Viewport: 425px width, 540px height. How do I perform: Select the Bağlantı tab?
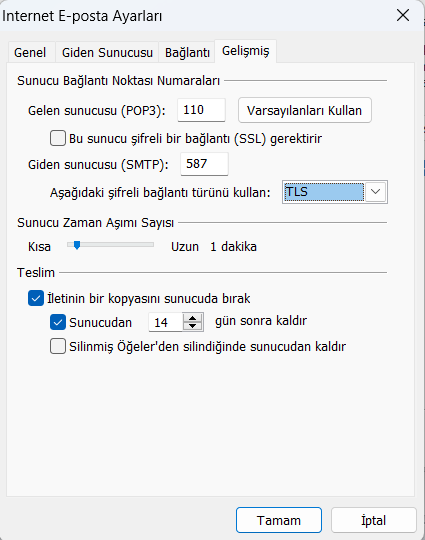coord(187,53)
